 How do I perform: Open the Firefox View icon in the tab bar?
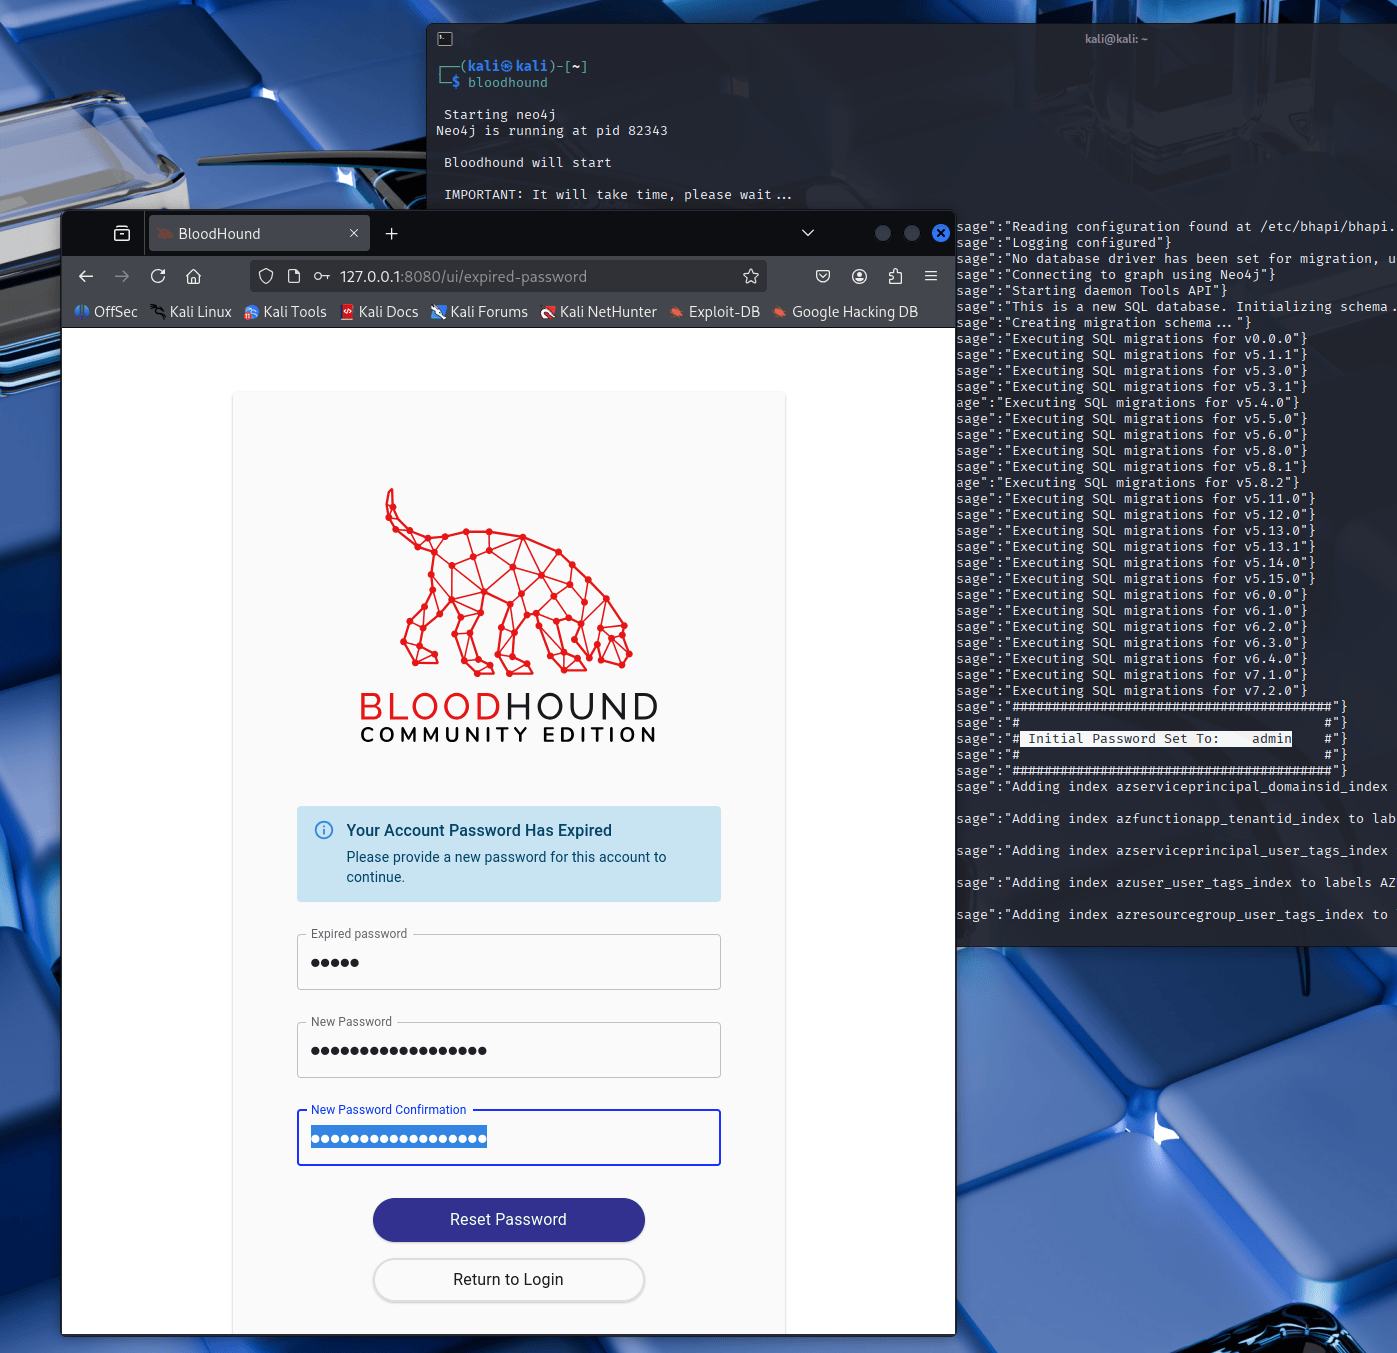tap(122, 234)
